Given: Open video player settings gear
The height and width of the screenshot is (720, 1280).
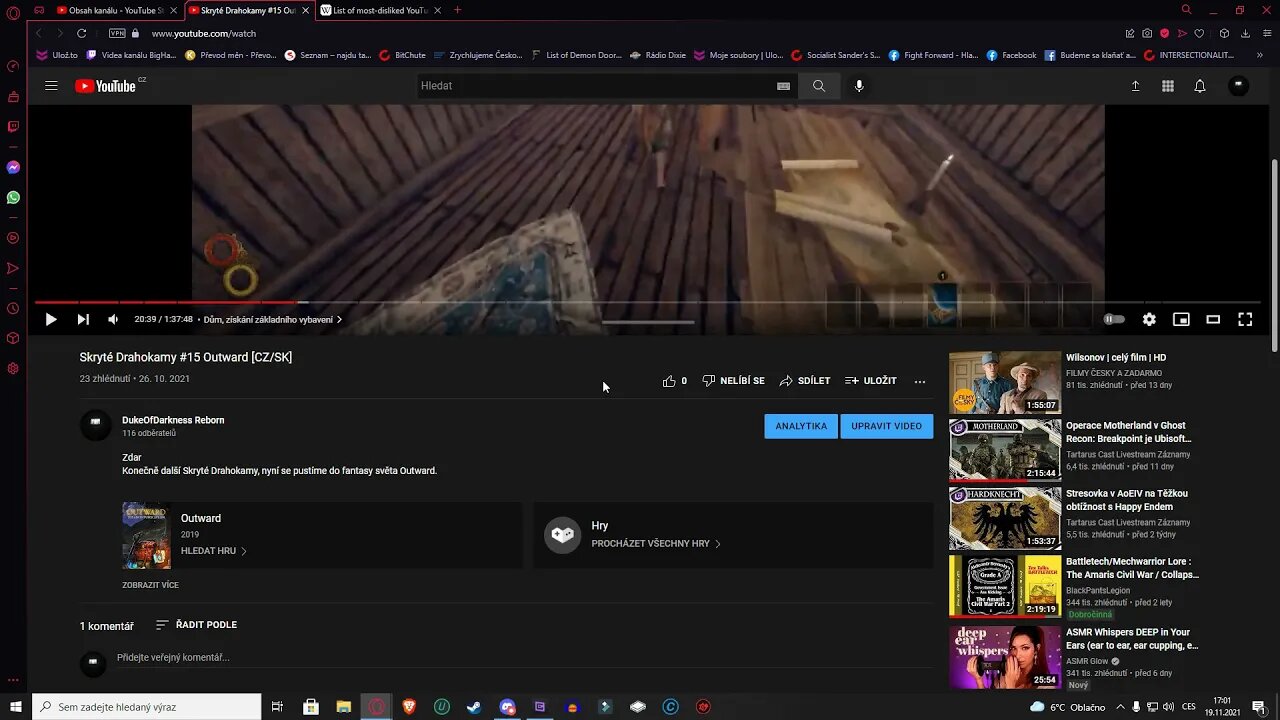Looking at the screenshot, I should click(1149, 319).
